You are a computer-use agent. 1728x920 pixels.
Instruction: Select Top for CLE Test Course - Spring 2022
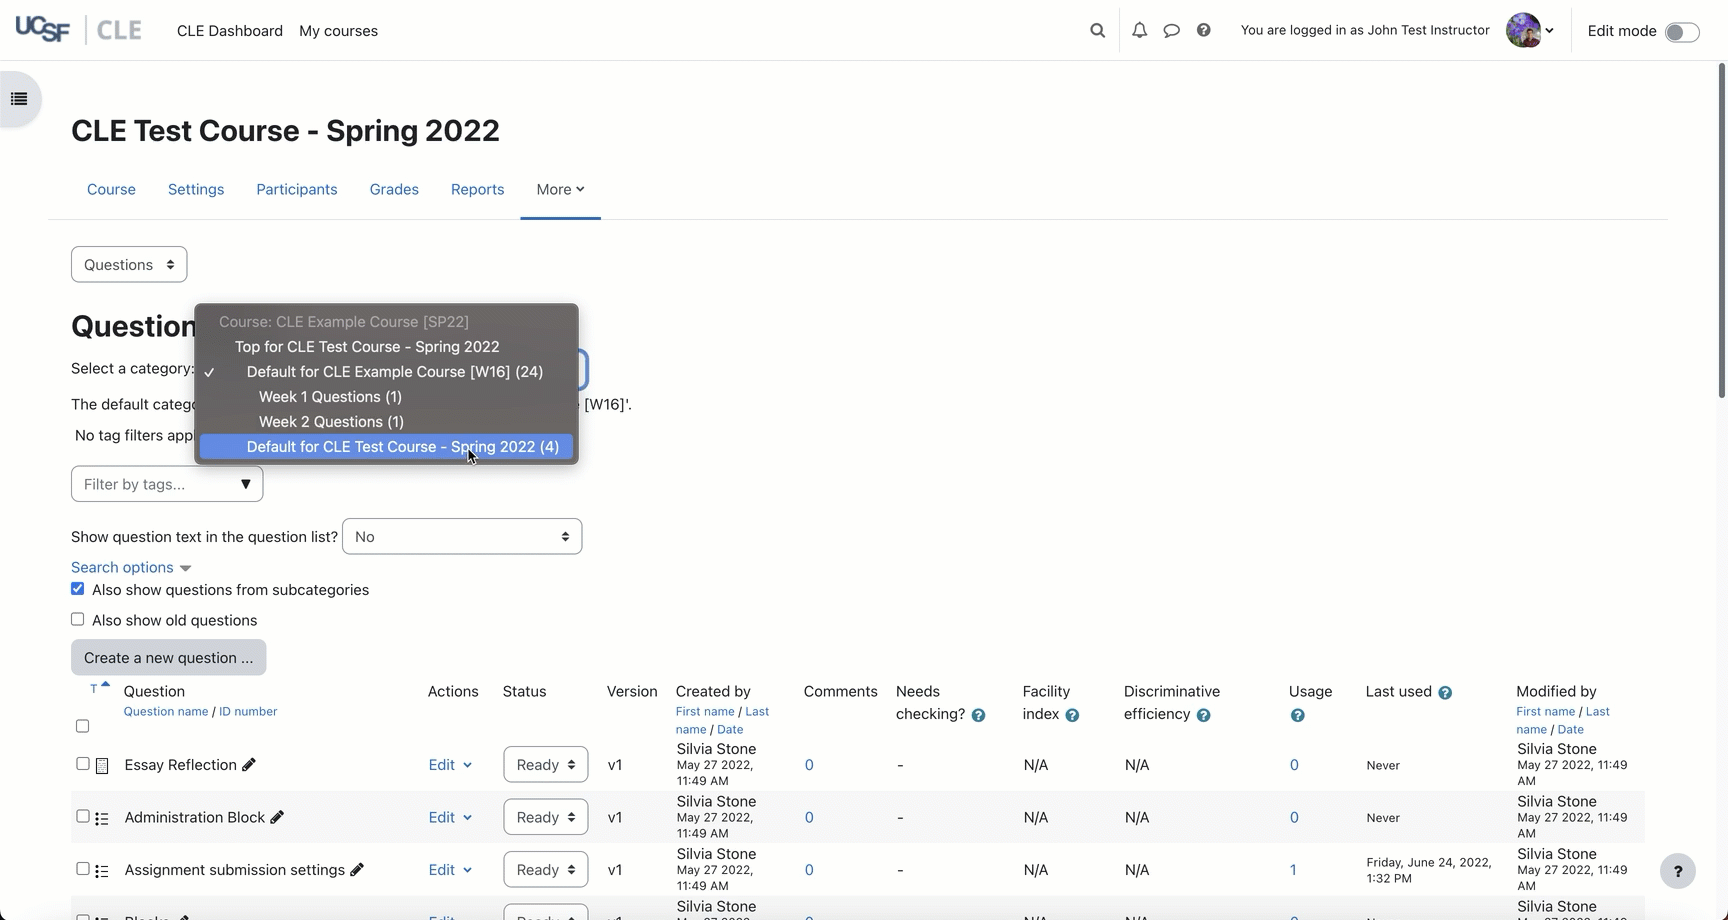pos(386,347)
